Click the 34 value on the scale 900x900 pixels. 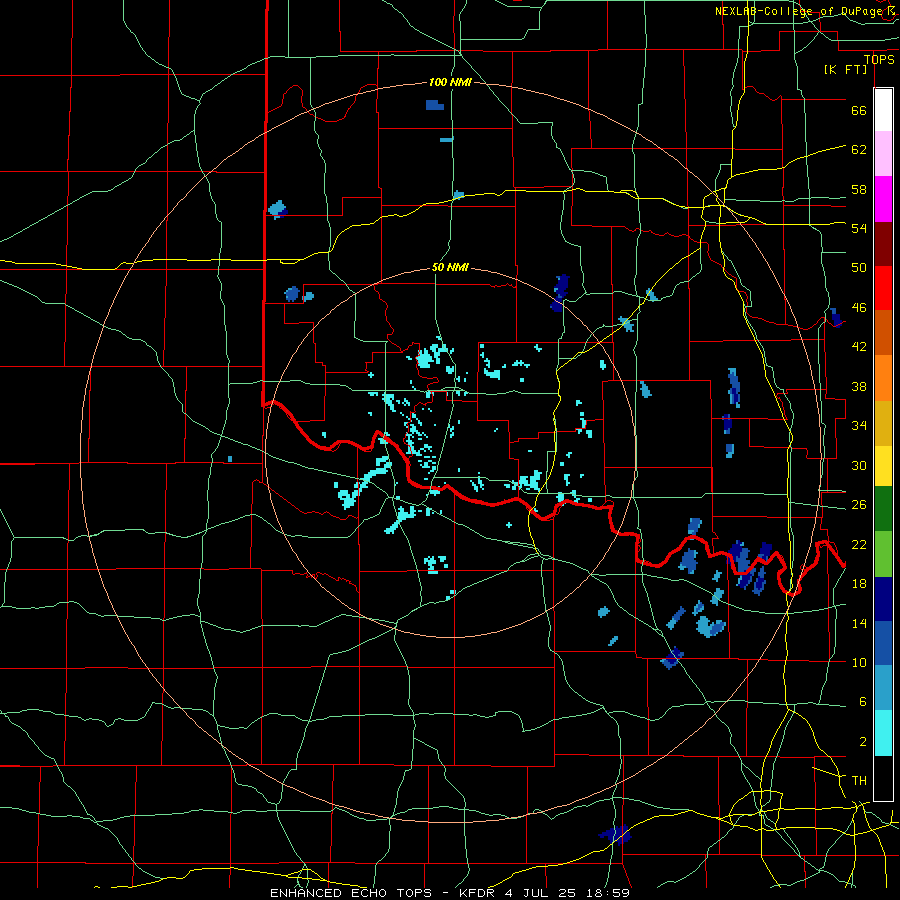859,426
